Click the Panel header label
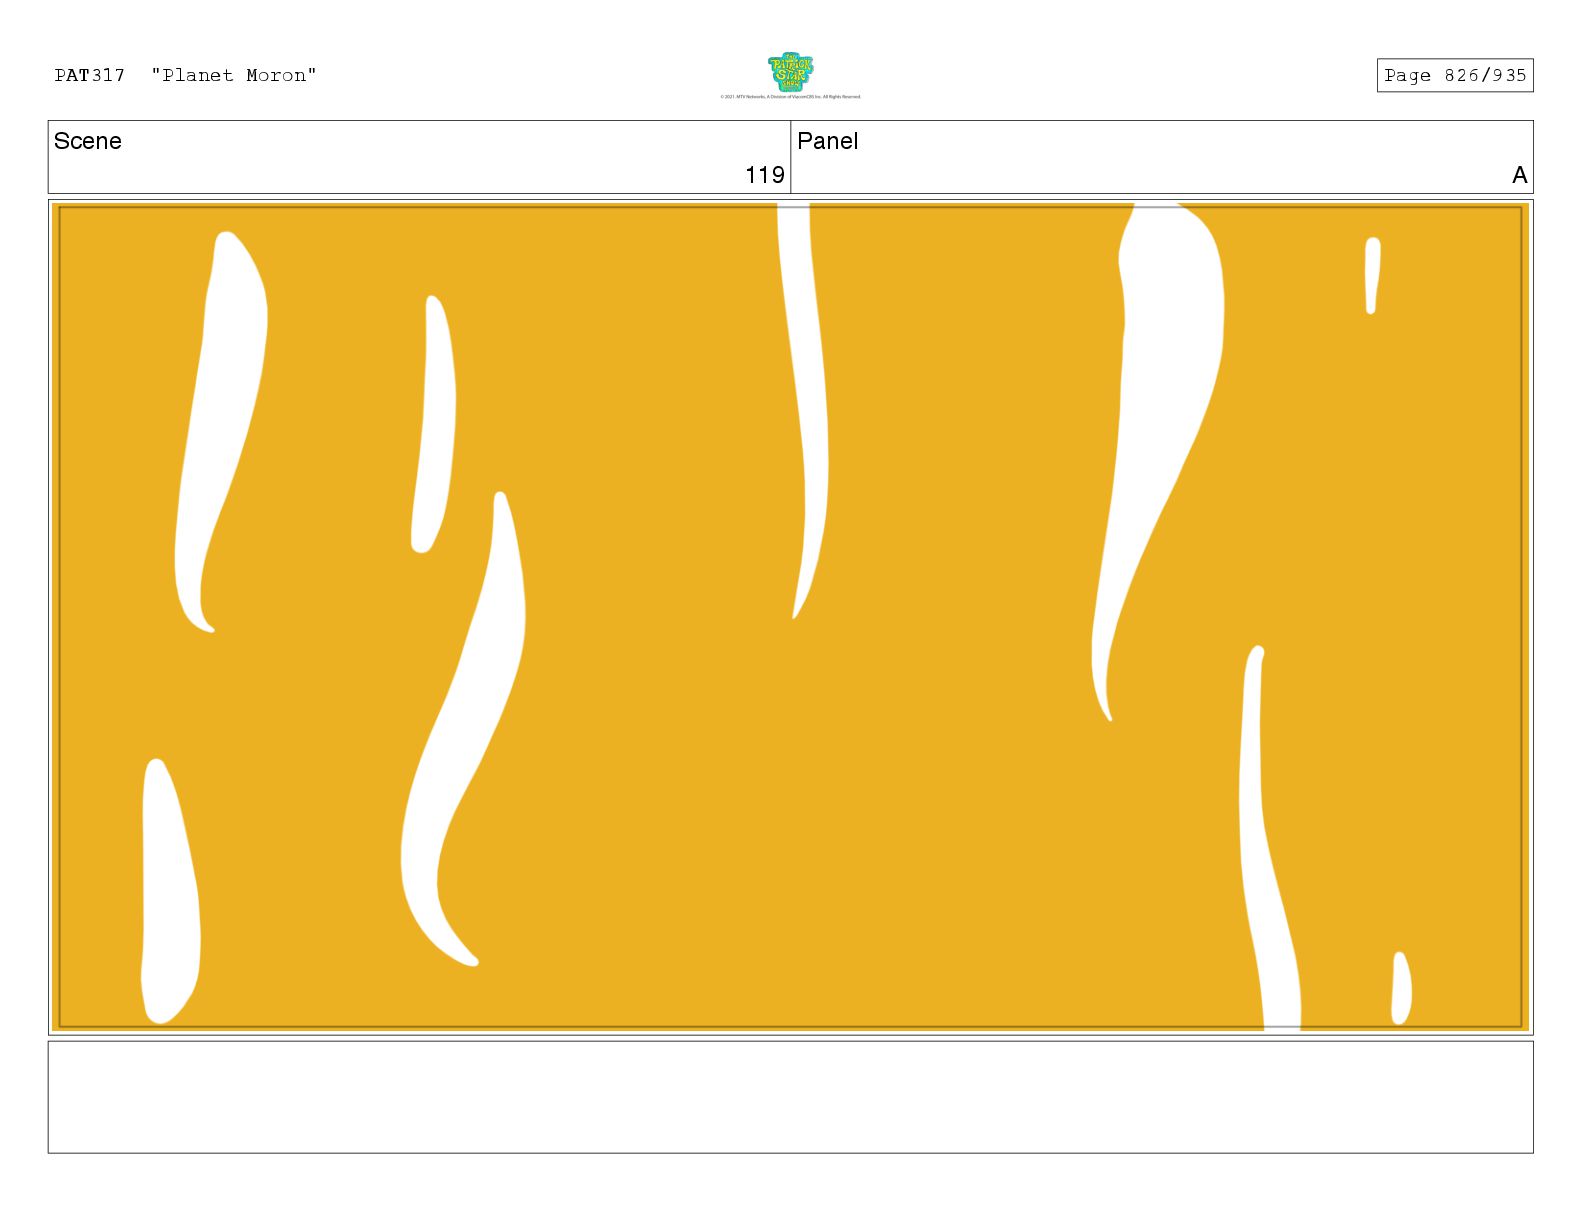The height and width of the screenshot is (1225, 1582). click(x=827, y=141)
